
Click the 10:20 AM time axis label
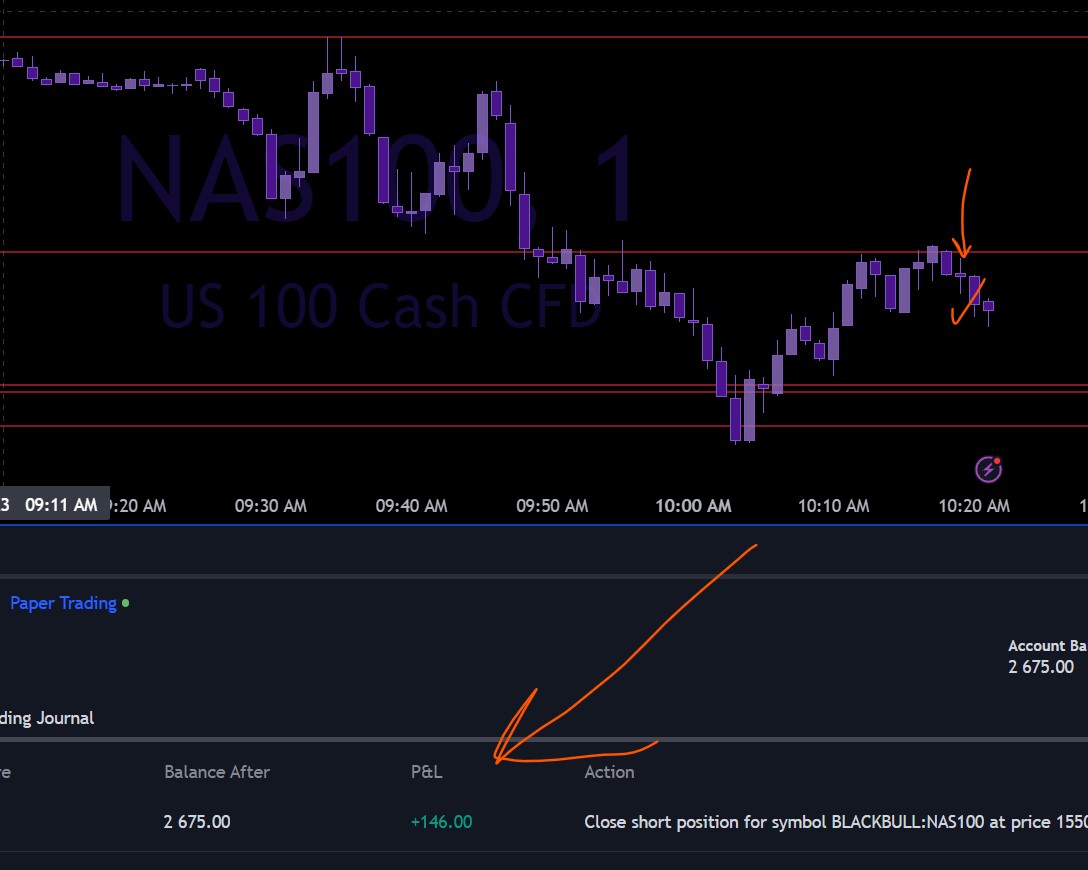[x=974, y=506]
